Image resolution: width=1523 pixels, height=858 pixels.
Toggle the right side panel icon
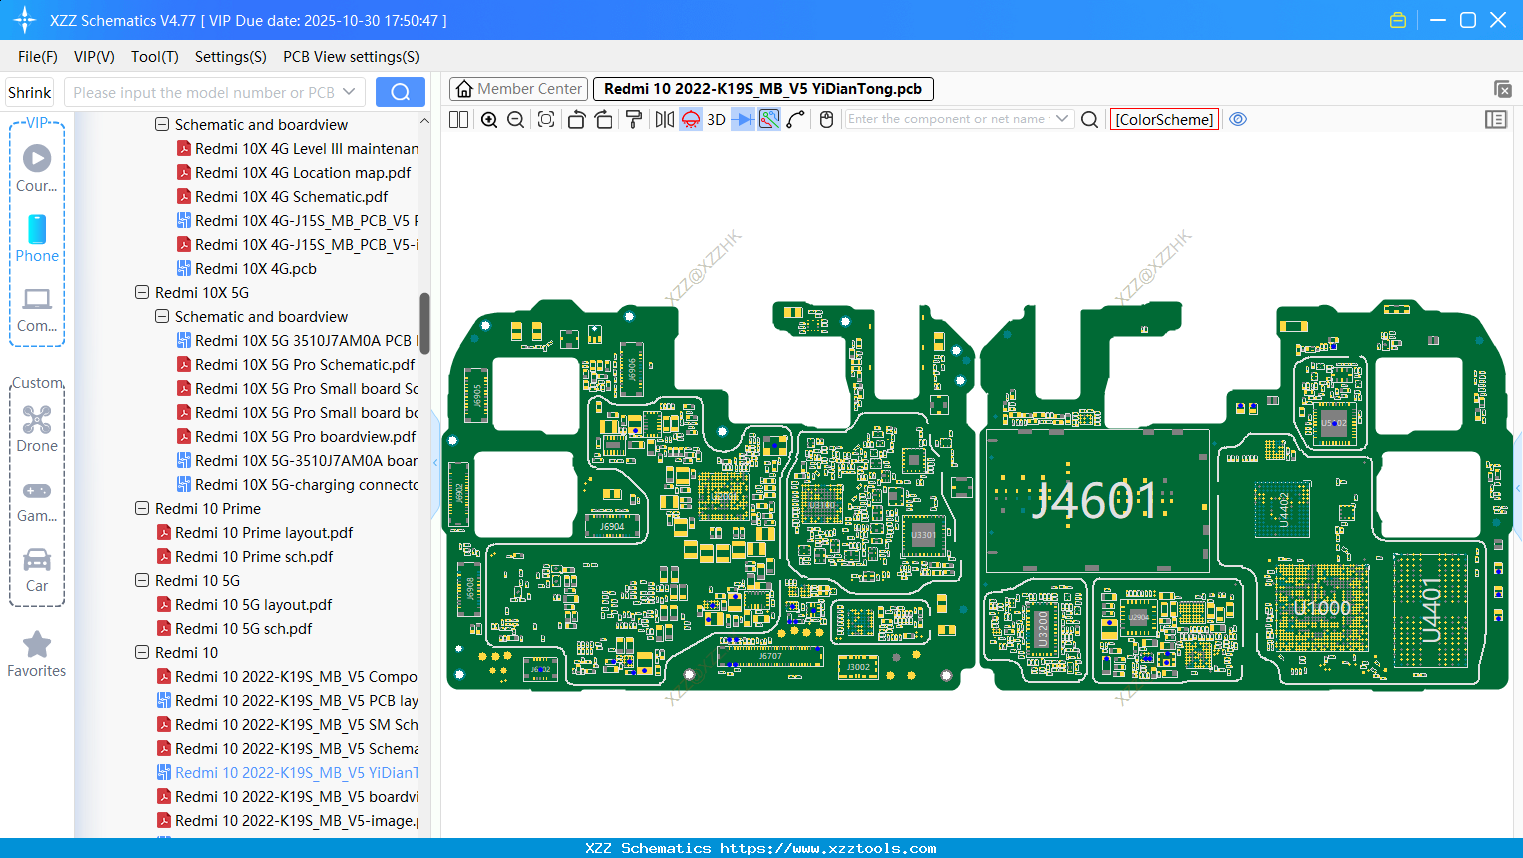pos(1495,120)
